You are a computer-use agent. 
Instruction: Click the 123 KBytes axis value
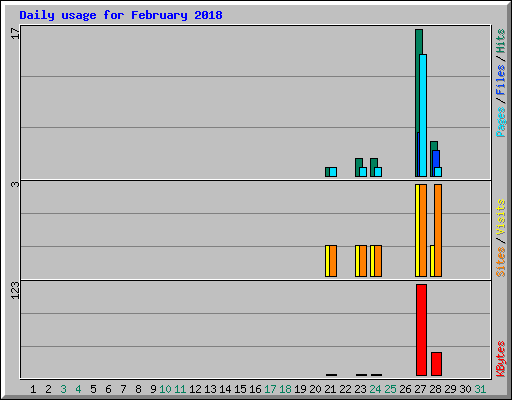tap(15, 290)
